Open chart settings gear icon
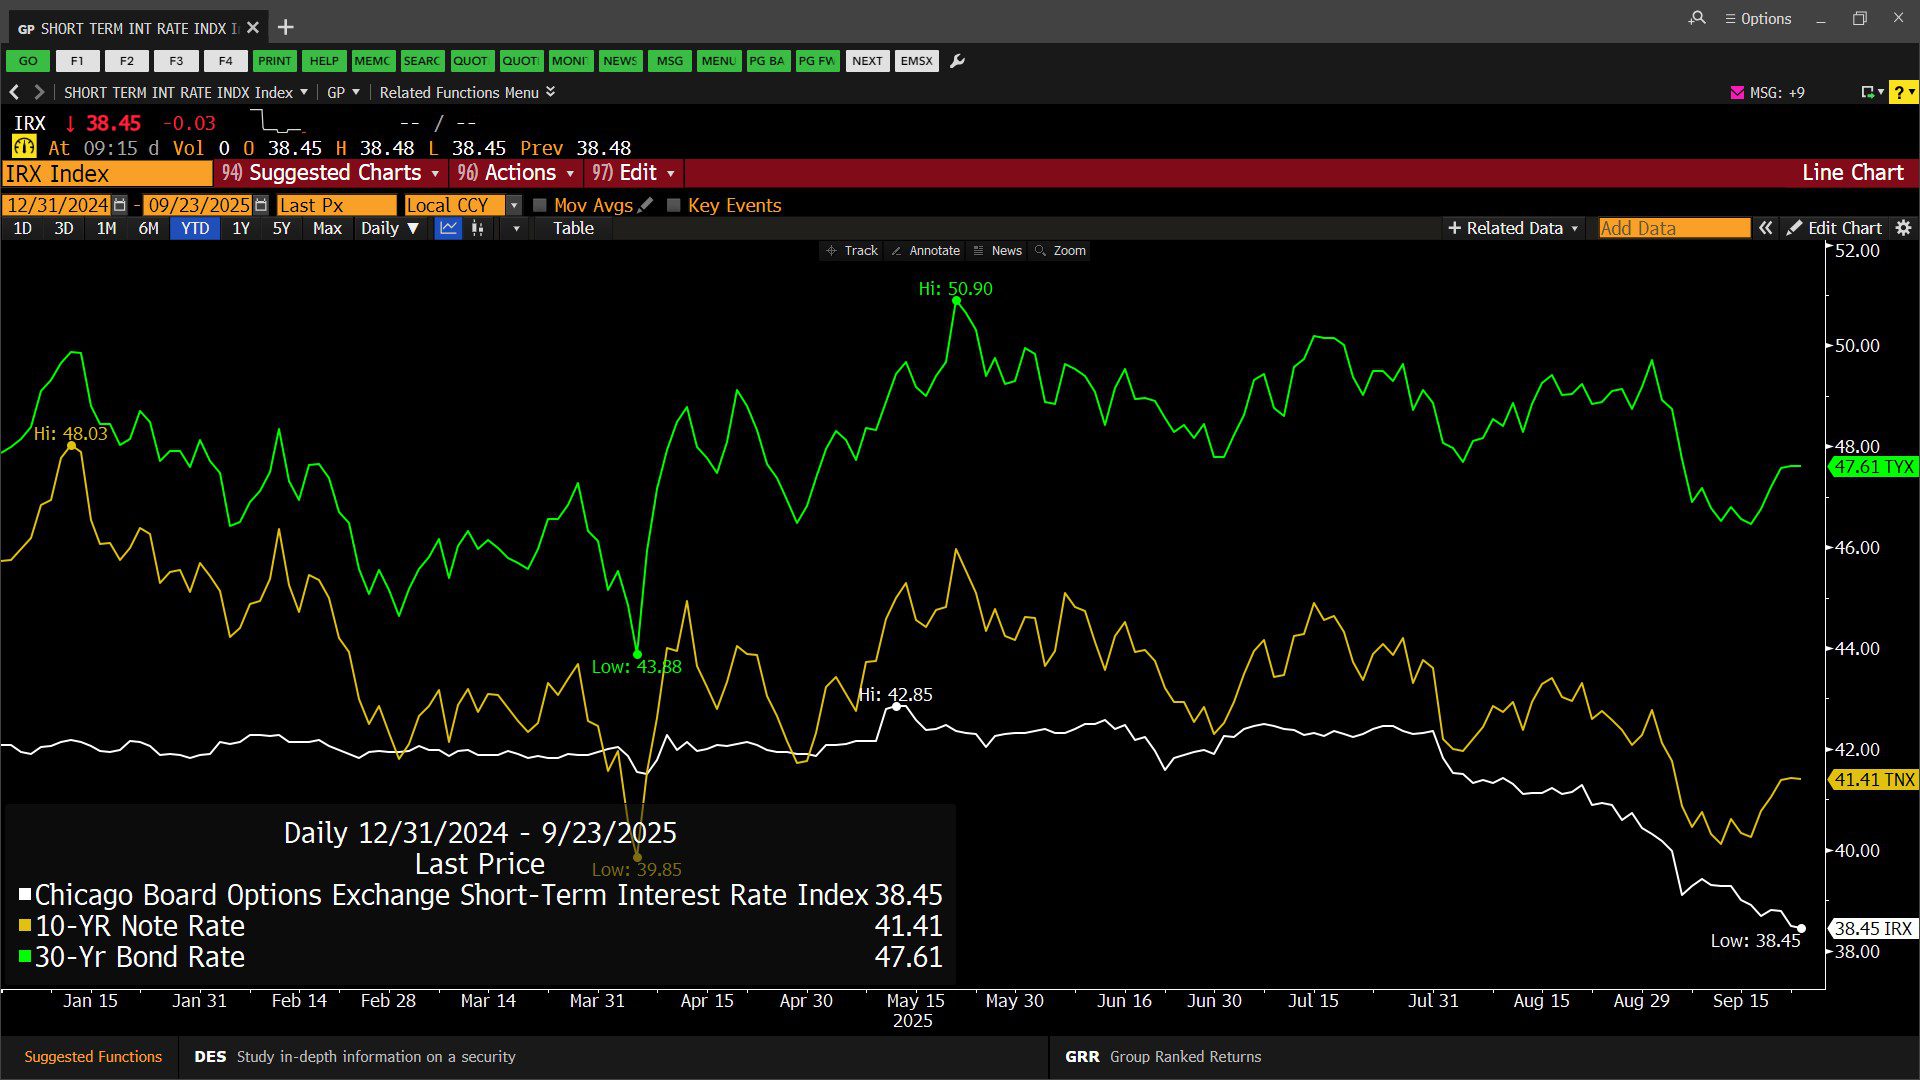The height and width of the screenshot is (1080, 1920). (x=1903, y=228)
